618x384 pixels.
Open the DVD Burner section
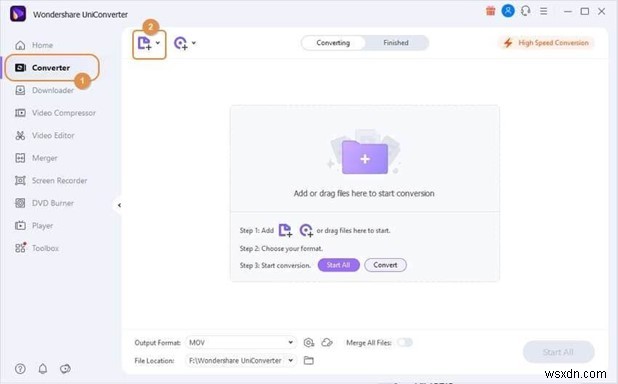[x=44, y=203]
